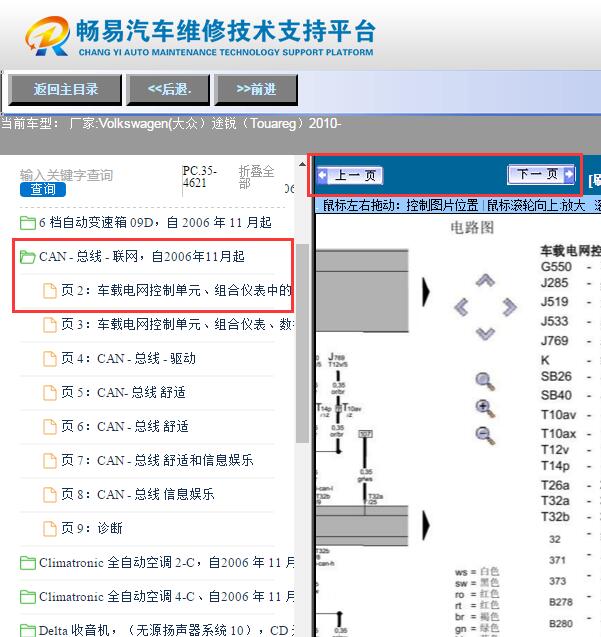Click the PC.35-4621 text
601x637 pixels.
200,177
